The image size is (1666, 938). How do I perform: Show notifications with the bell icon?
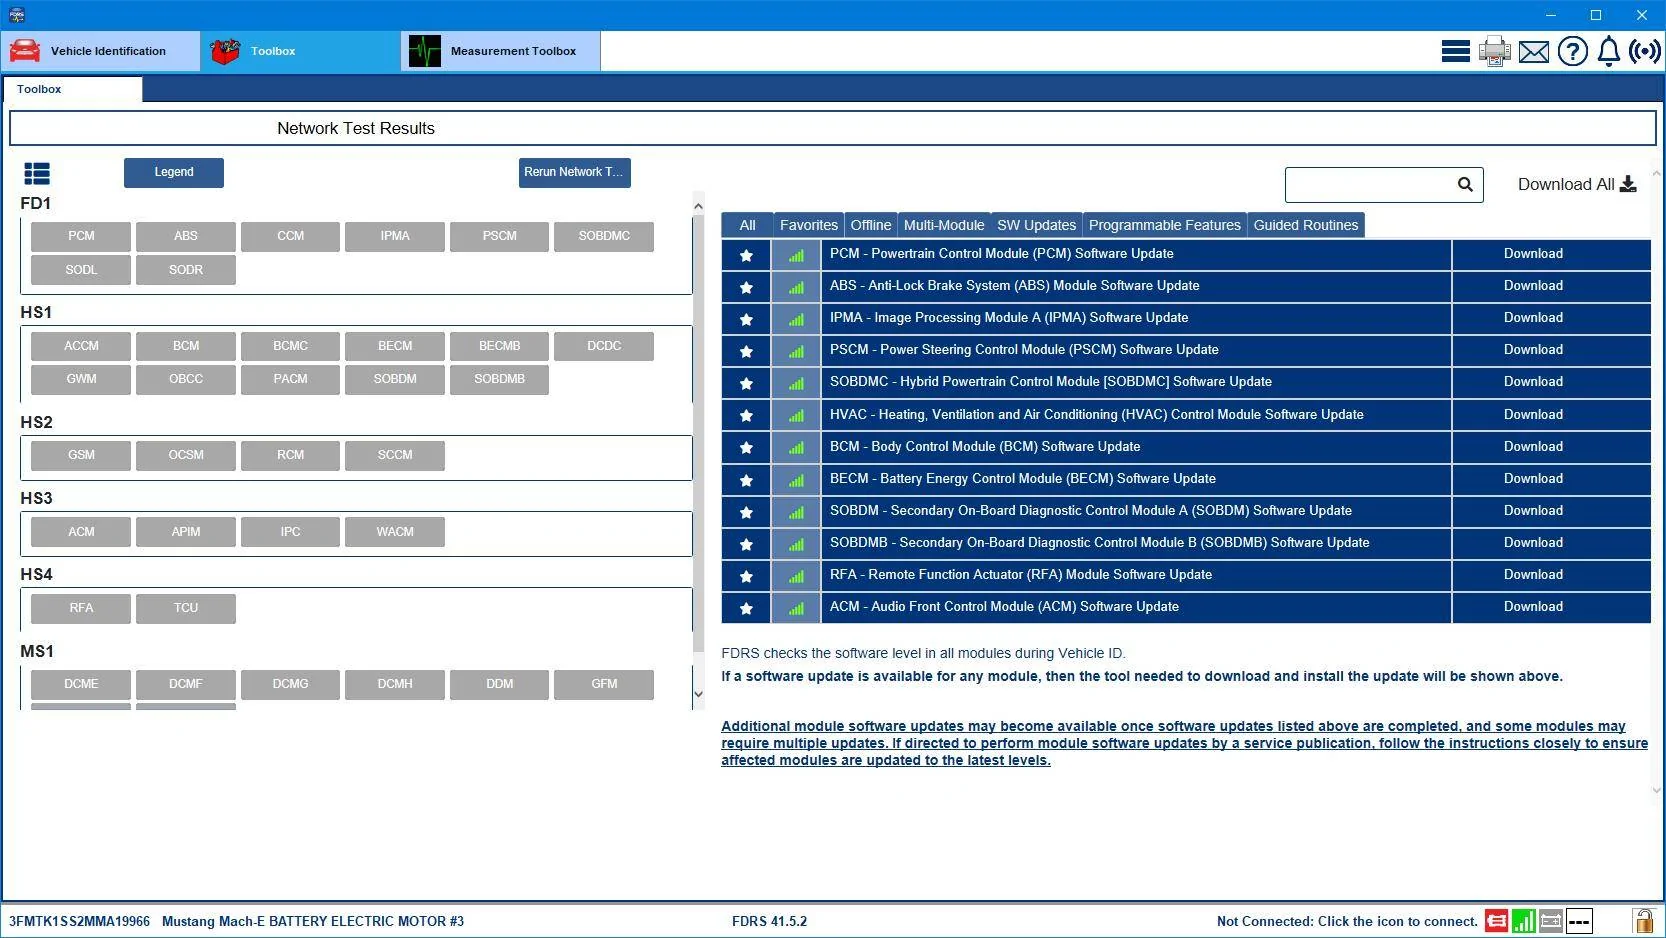point(1608,51)
